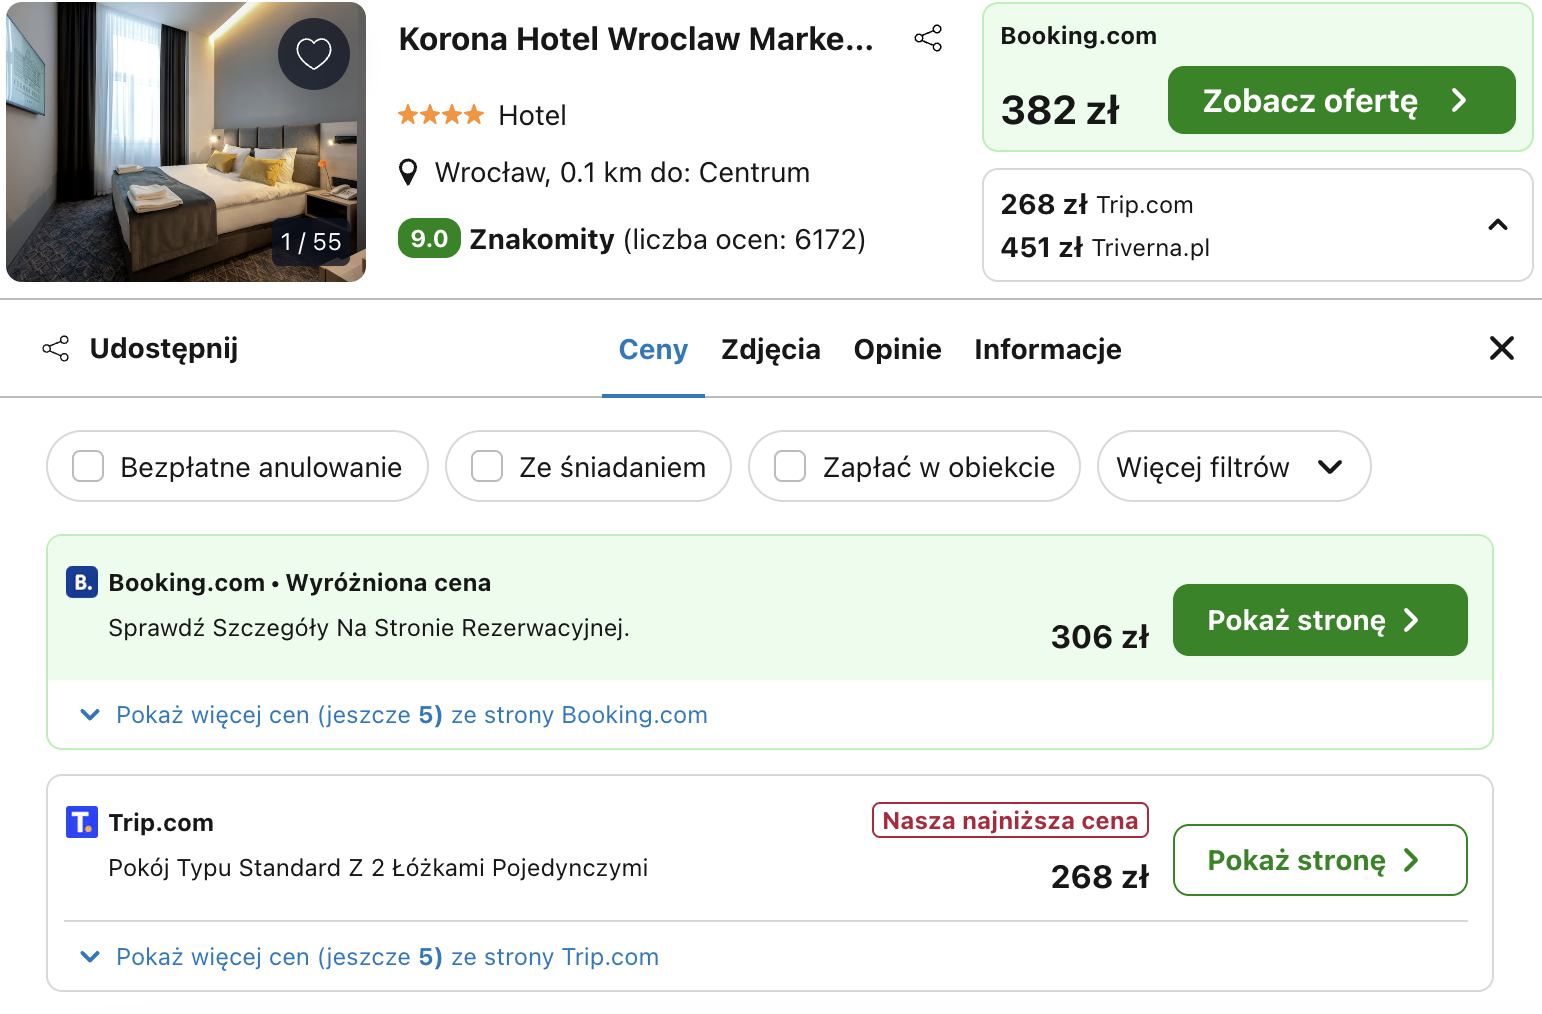
Task: Click the location pin icon
Action: 408,173
